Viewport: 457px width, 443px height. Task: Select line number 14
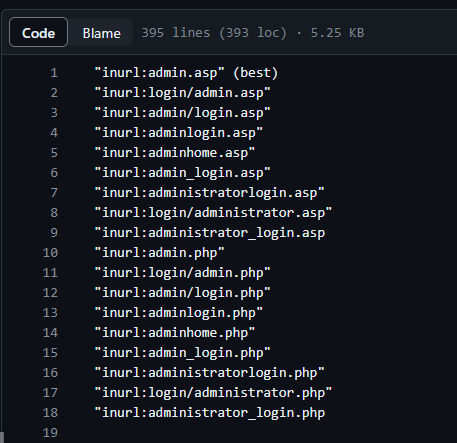click(50, 333)
